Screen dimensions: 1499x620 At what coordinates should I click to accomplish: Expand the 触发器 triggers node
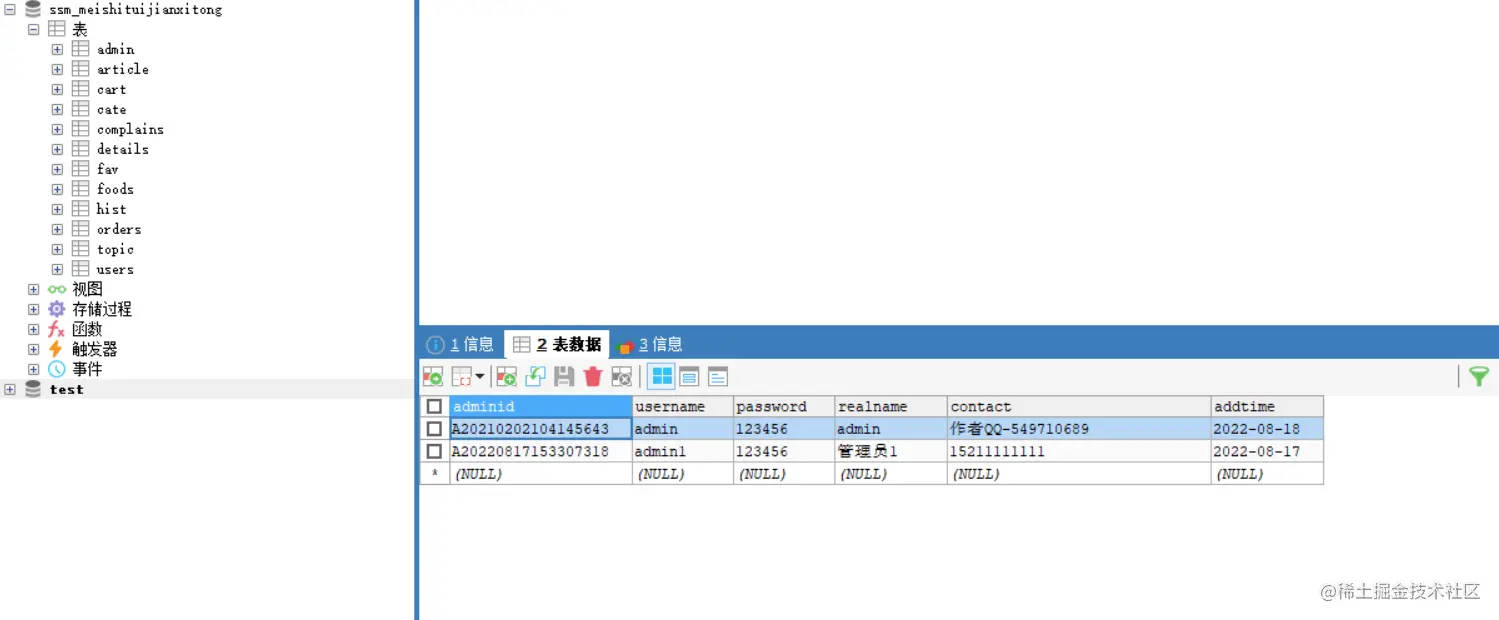coord(33,349)
